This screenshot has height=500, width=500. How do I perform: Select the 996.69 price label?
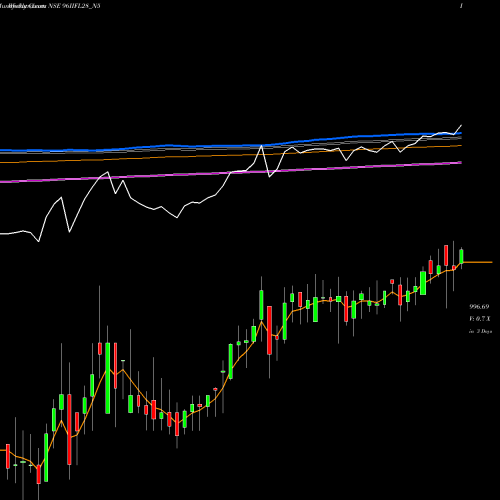pyautogui.click(x=479, y=307)
